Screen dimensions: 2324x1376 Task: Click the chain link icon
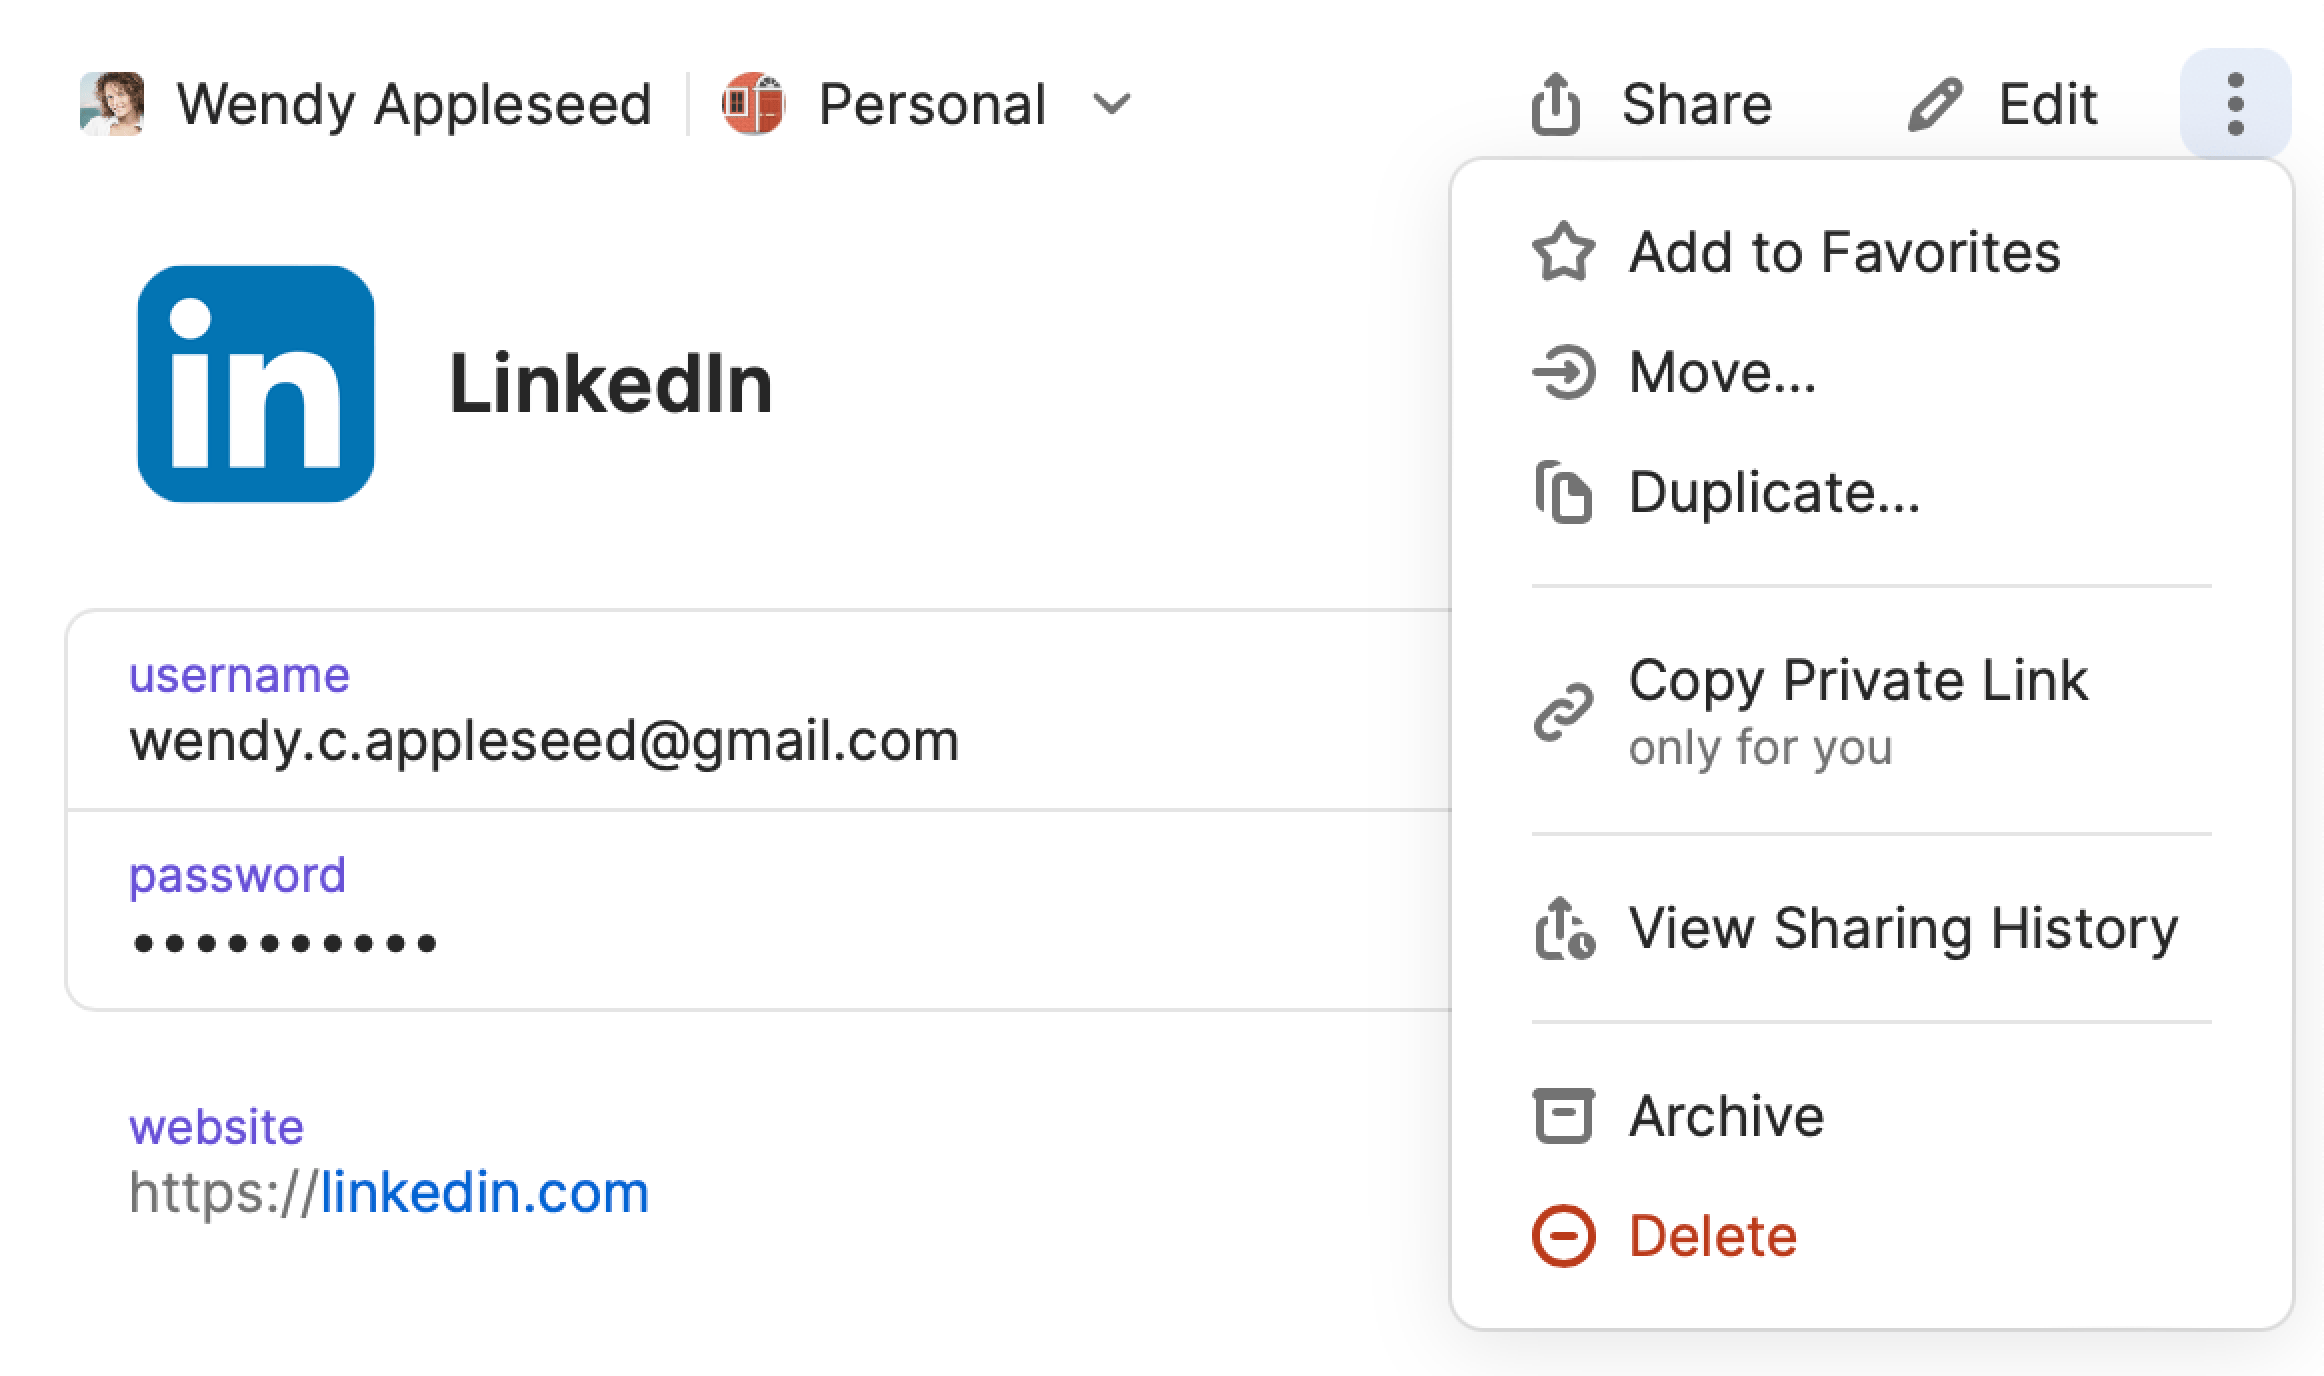pyautogui.click(x=1563, y=712)
